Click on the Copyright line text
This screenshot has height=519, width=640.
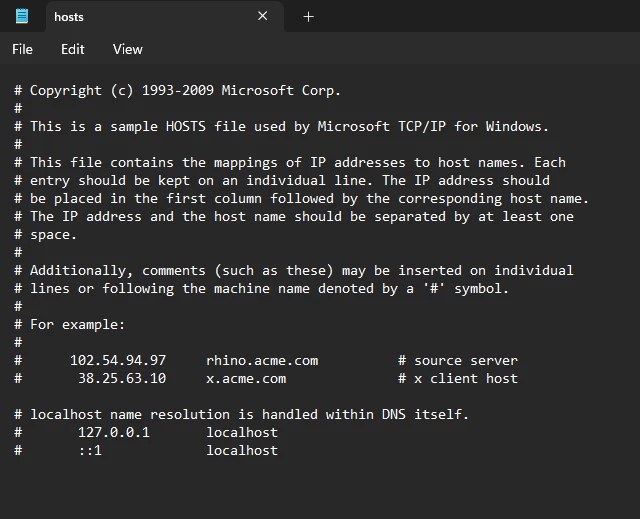coord(178,91)
